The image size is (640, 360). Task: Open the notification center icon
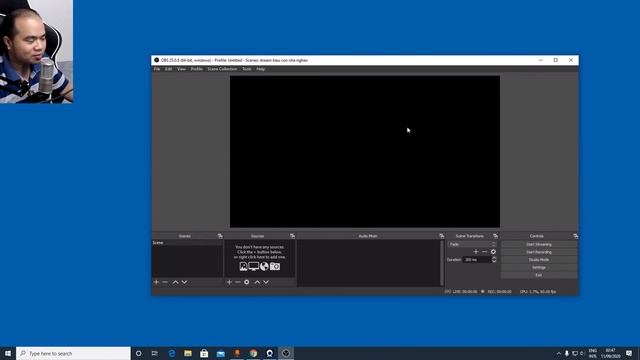pyautogui.click(x=629, y=353)
